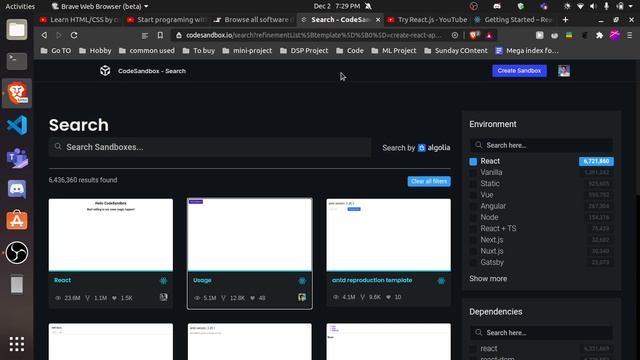This screenshot has height=360, width=640.
Task: Open the Go TO bookmarks folder
Action: pyautogui.click(x=56, y=51)
